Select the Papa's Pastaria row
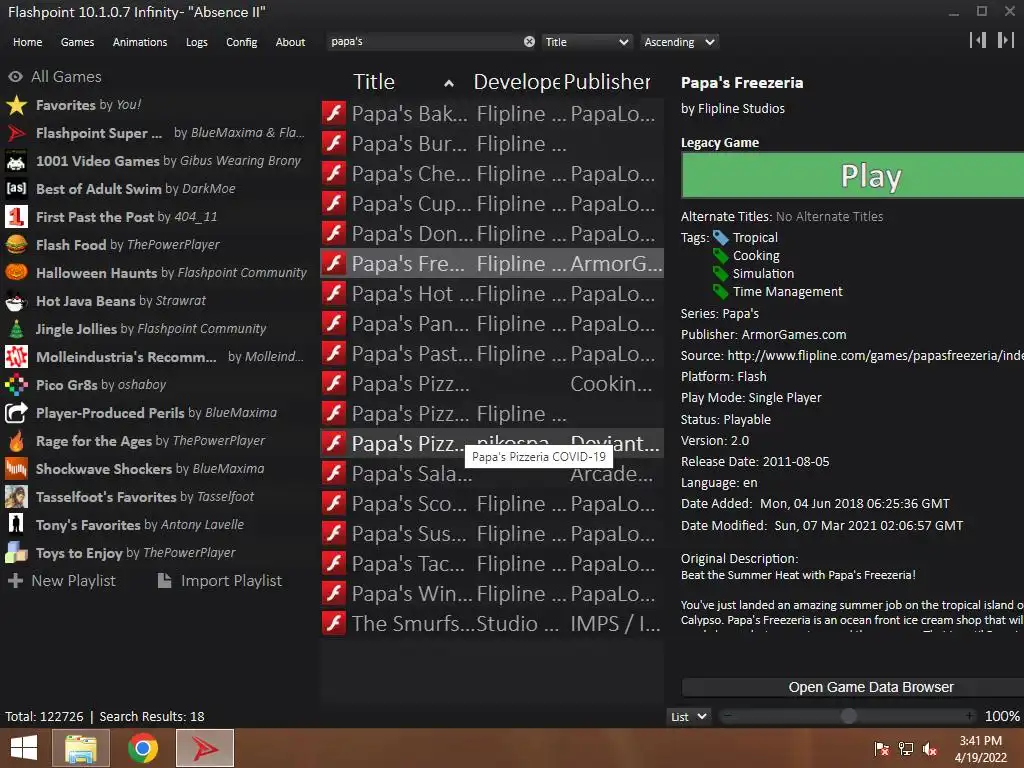 click(492, 354)
